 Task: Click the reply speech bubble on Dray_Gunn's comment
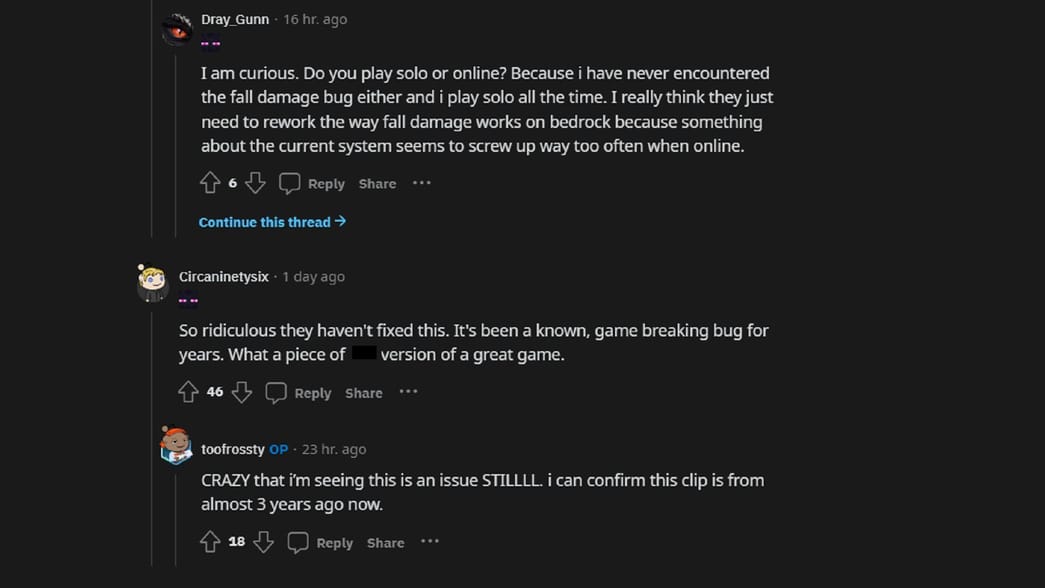coord(289,183)
